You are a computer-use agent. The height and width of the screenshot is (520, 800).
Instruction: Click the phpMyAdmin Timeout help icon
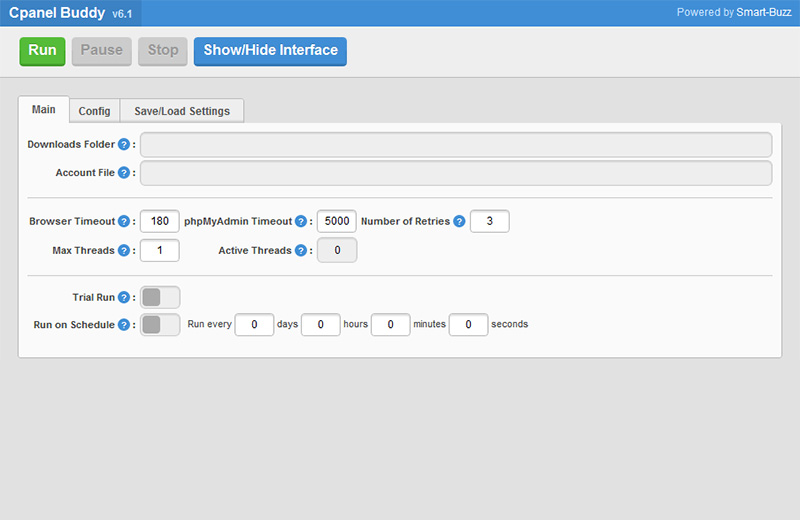coord(301,221)
